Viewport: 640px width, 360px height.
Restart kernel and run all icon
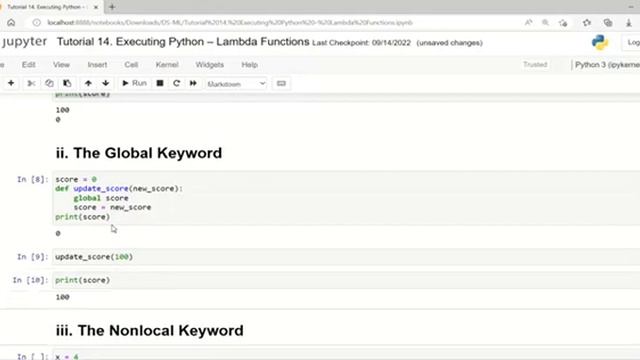click(193, 83)
